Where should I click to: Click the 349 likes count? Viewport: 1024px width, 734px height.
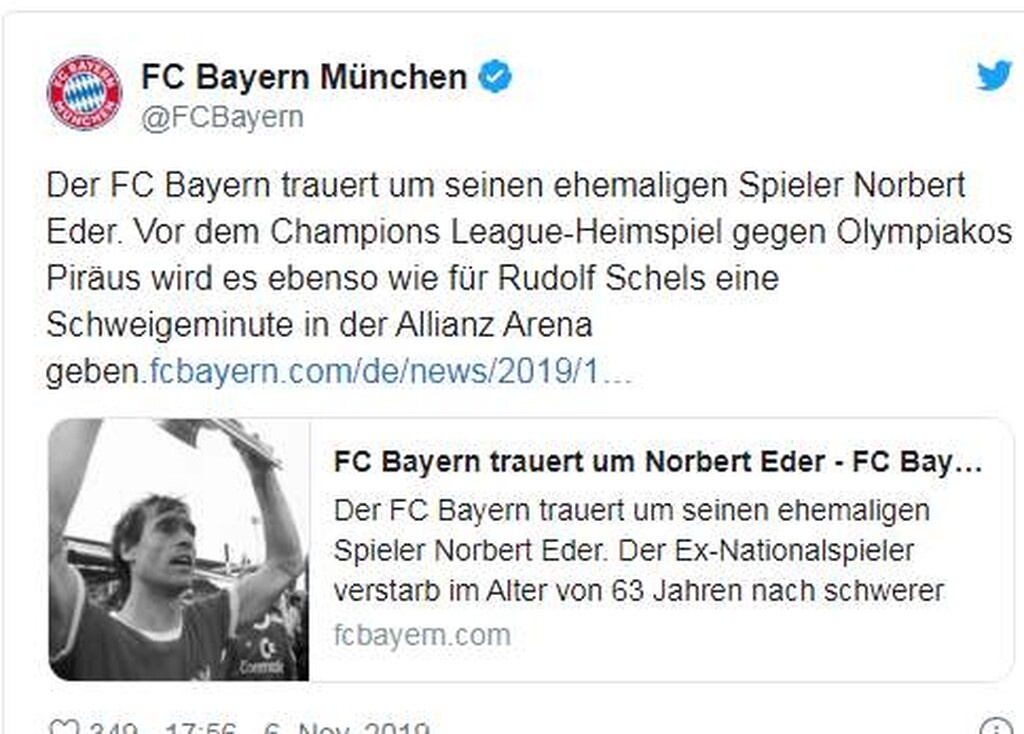coord(115,728)
